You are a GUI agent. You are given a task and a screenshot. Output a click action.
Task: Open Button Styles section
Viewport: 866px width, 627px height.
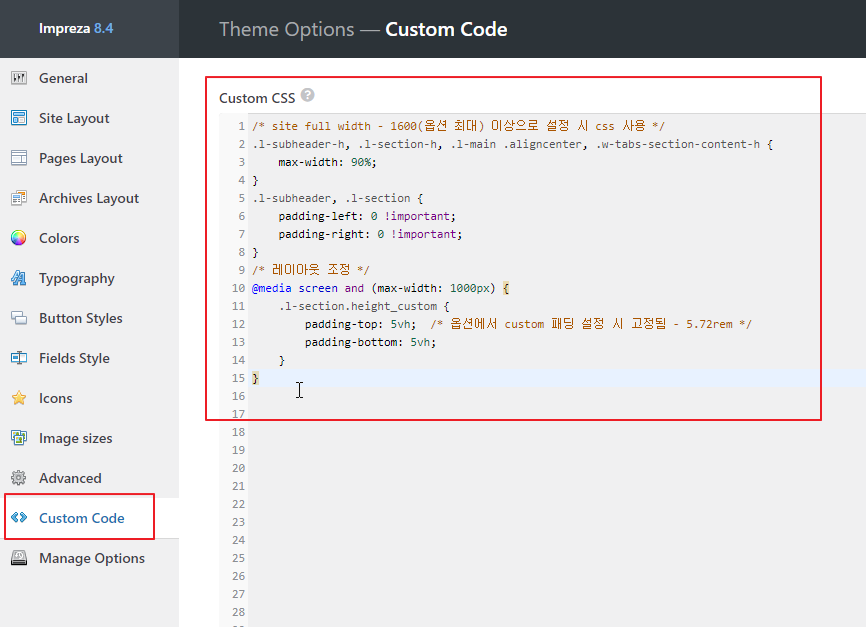pyautogui.click(x=81, y=318)
